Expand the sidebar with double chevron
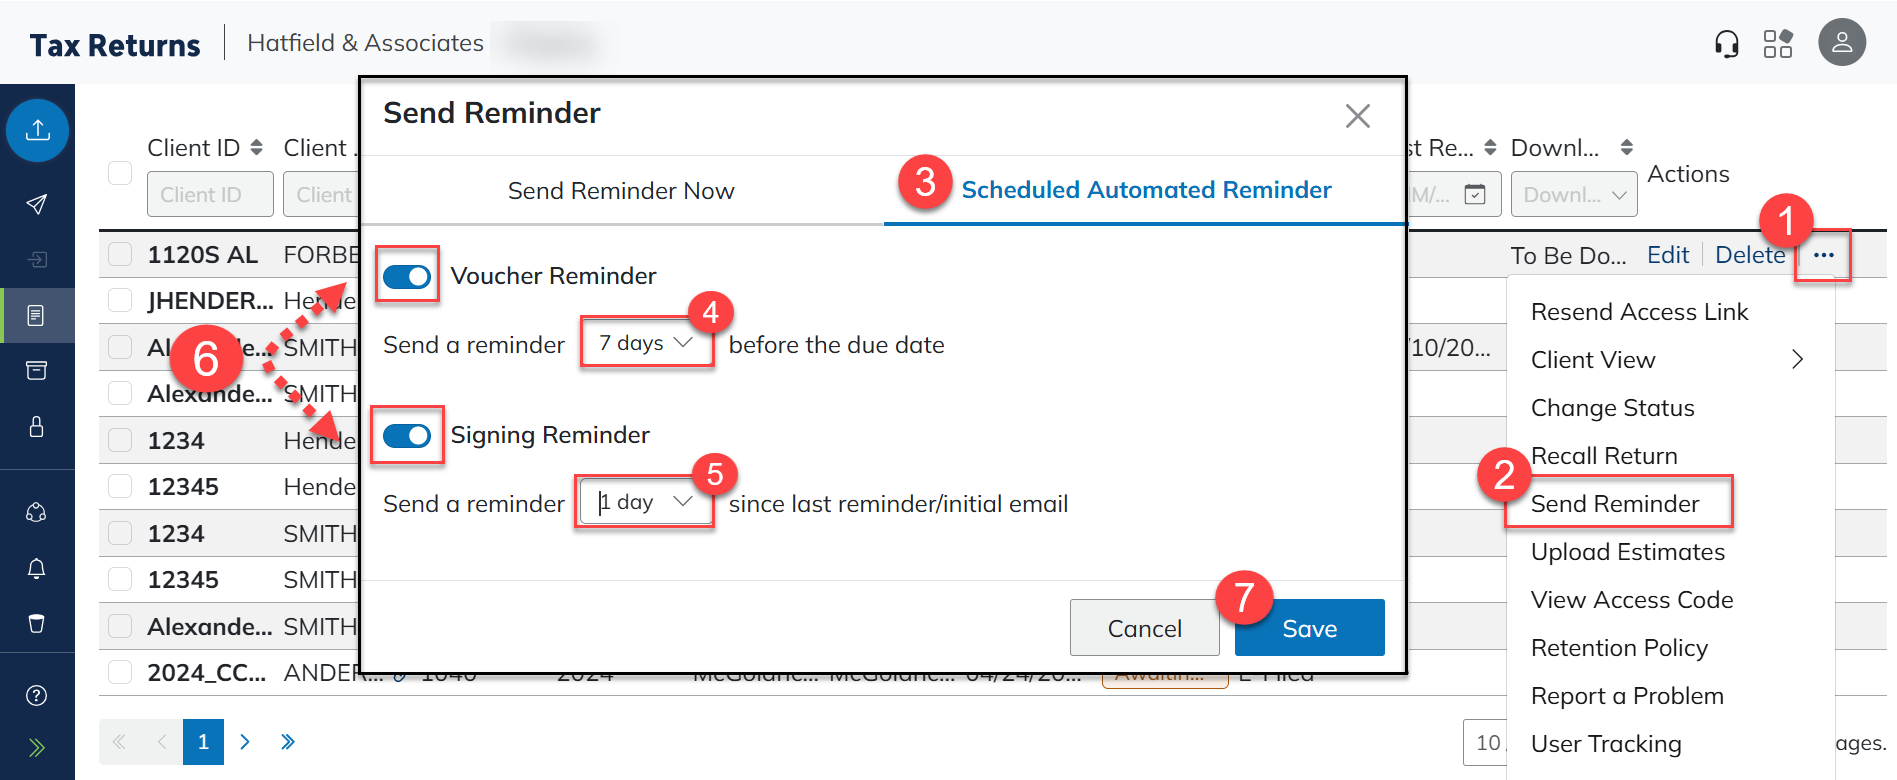 pos(37,747)
